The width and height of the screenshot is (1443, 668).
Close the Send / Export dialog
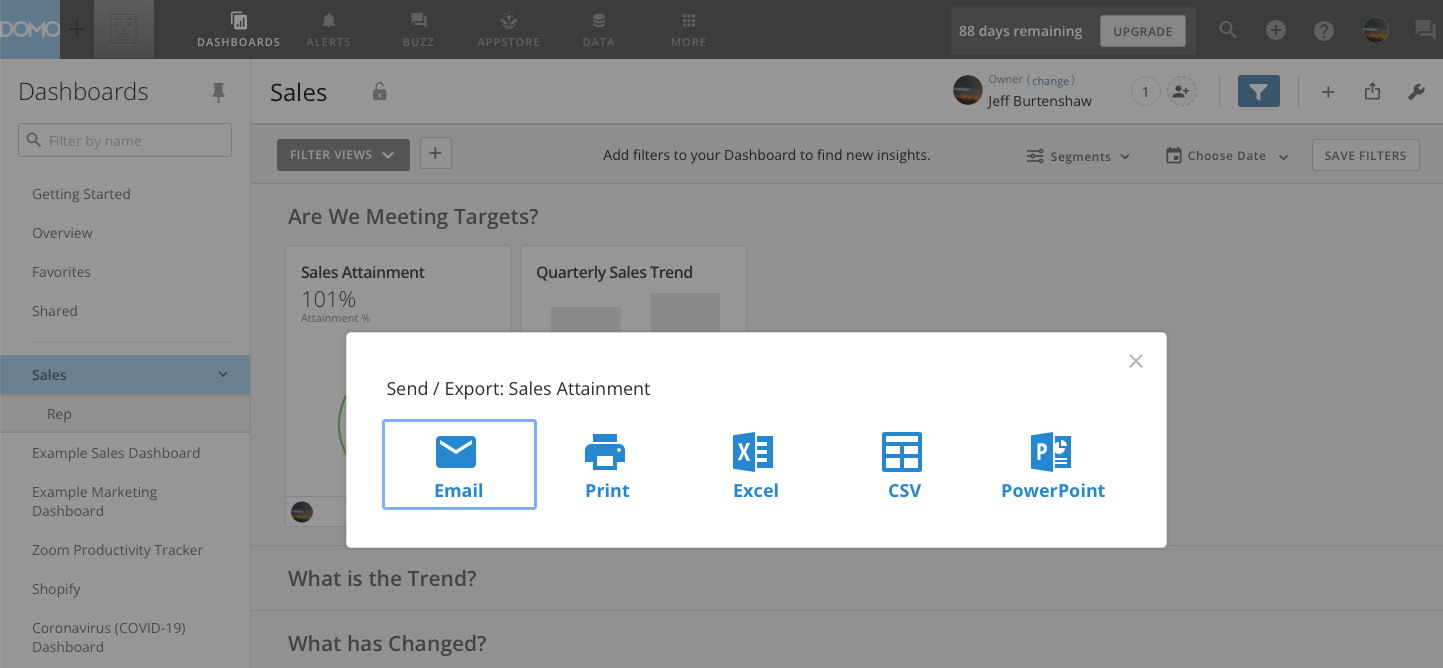tap(1135, 361)
